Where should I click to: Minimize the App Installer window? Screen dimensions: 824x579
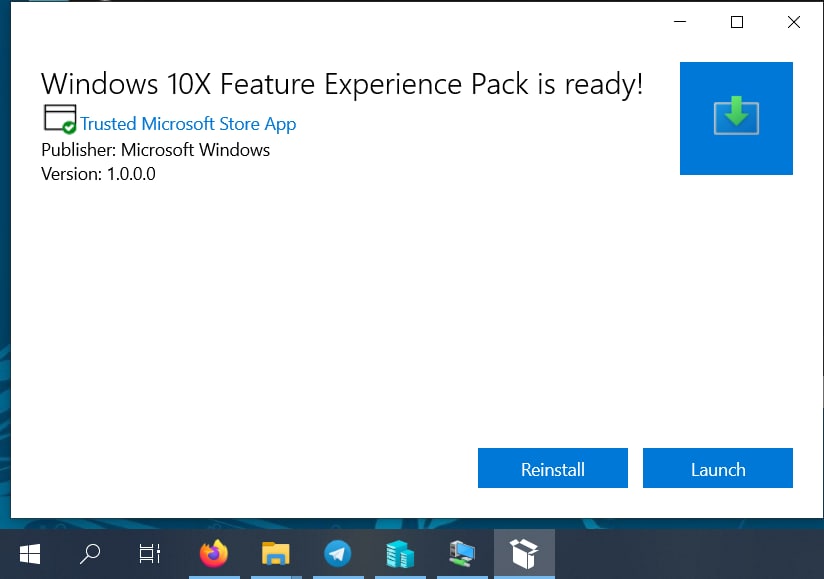pyautogui.click(x=680, y=22)
